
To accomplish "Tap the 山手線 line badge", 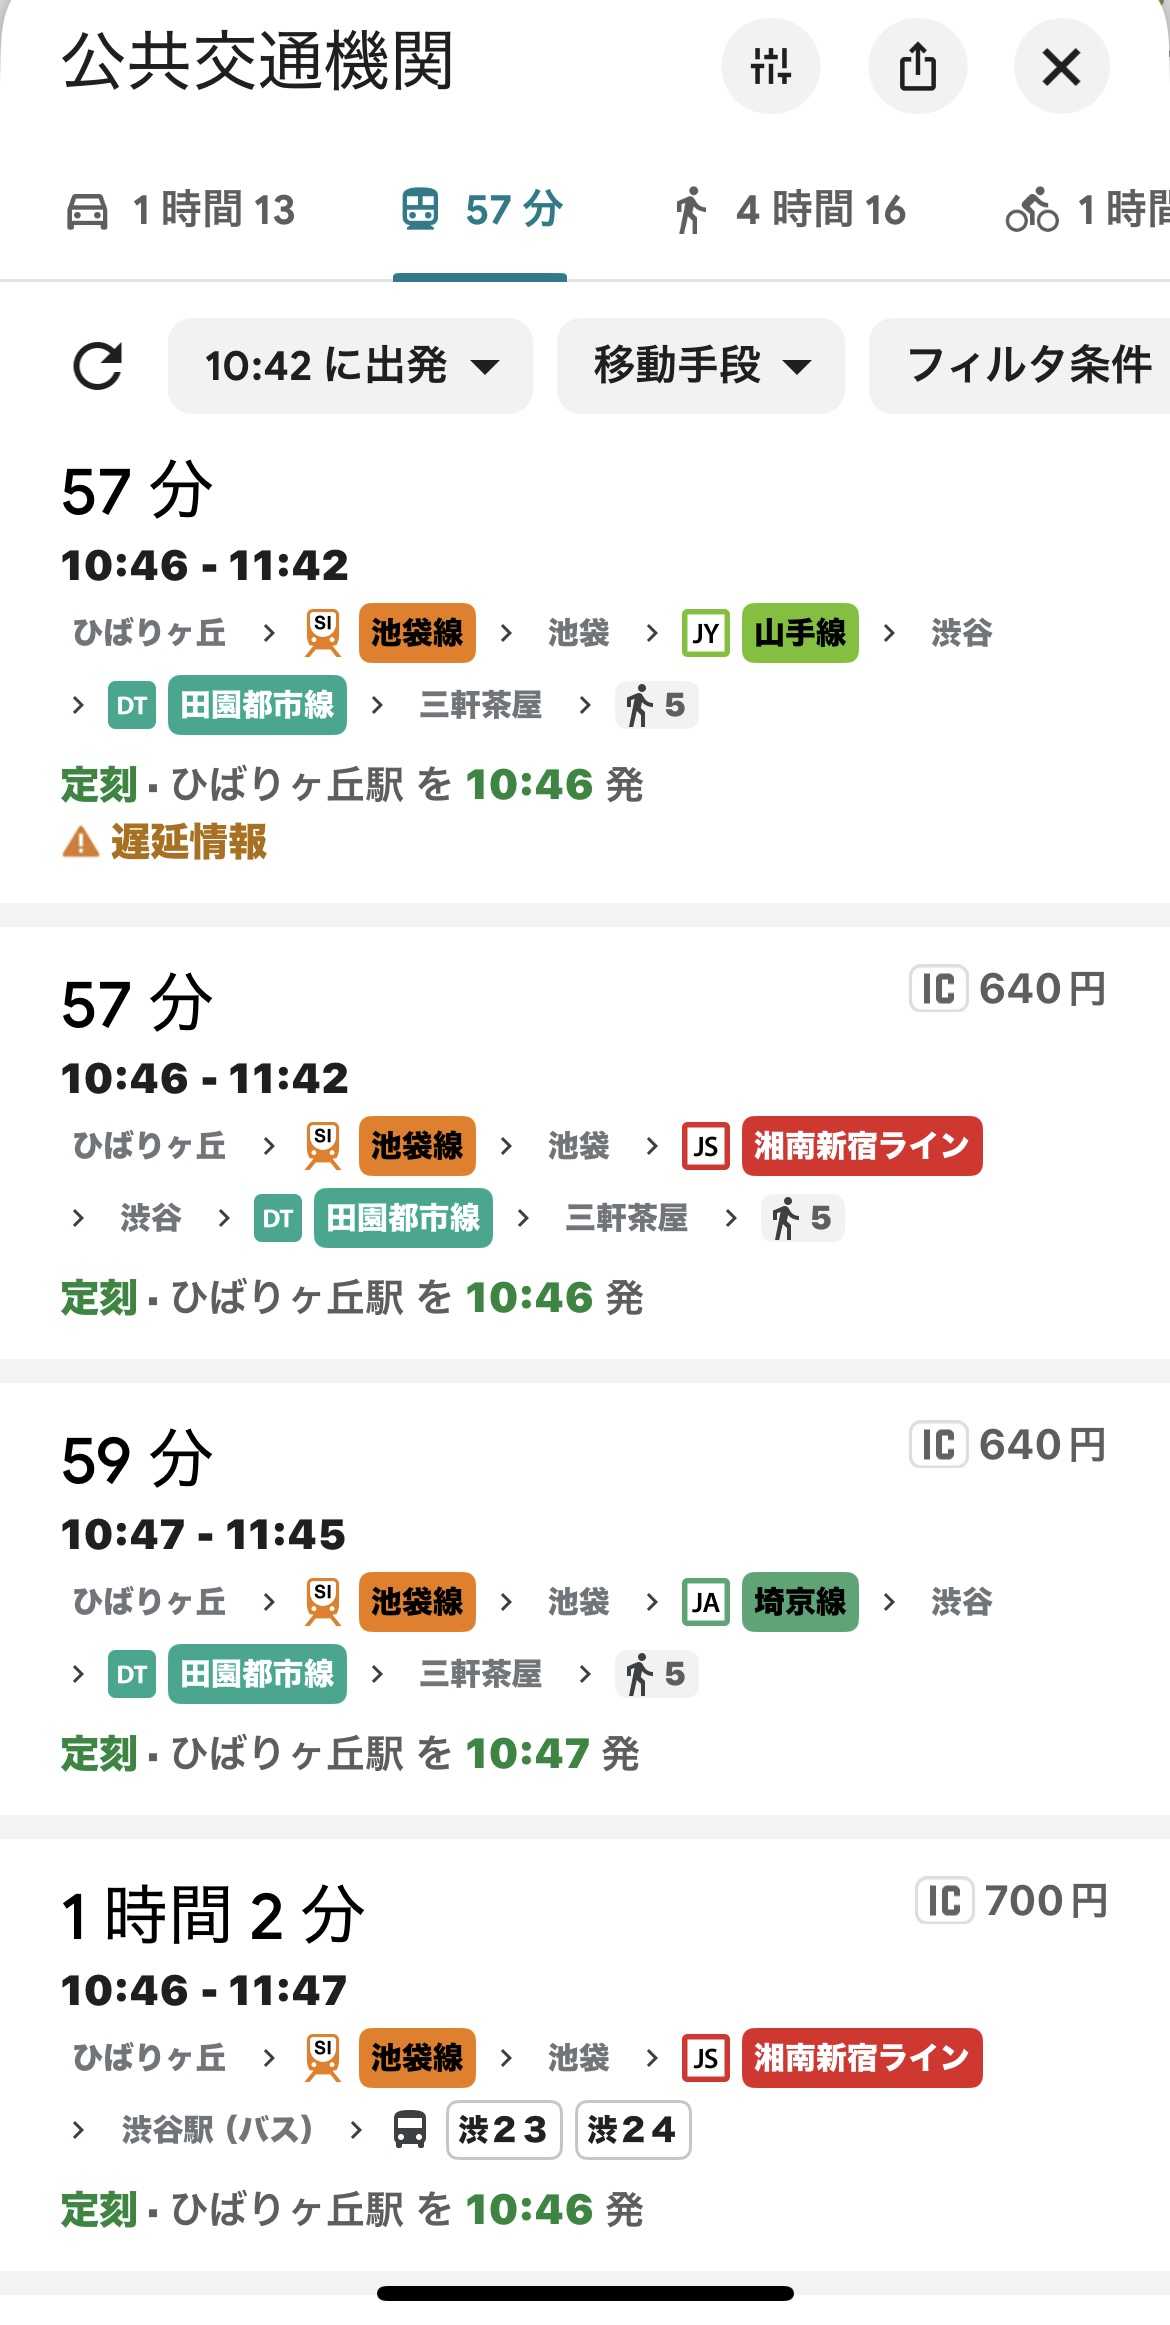I will coord(800,632).
